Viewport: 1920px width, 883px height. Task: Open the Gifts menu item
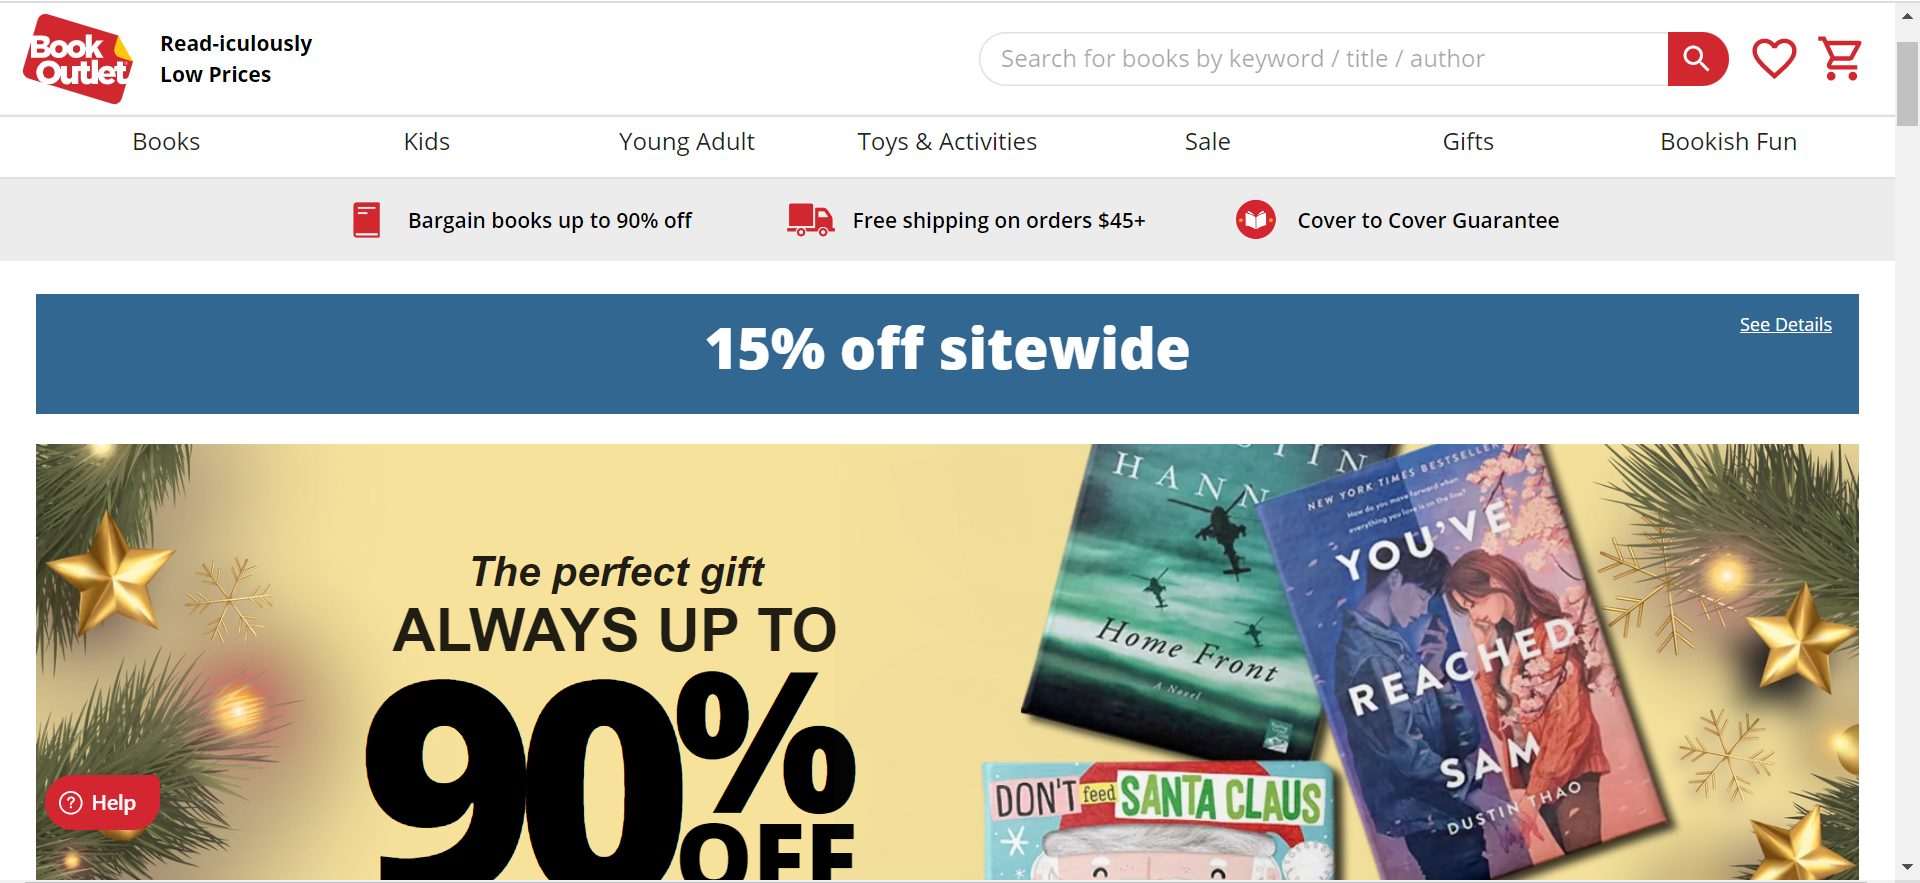(x=1468, y=142)
